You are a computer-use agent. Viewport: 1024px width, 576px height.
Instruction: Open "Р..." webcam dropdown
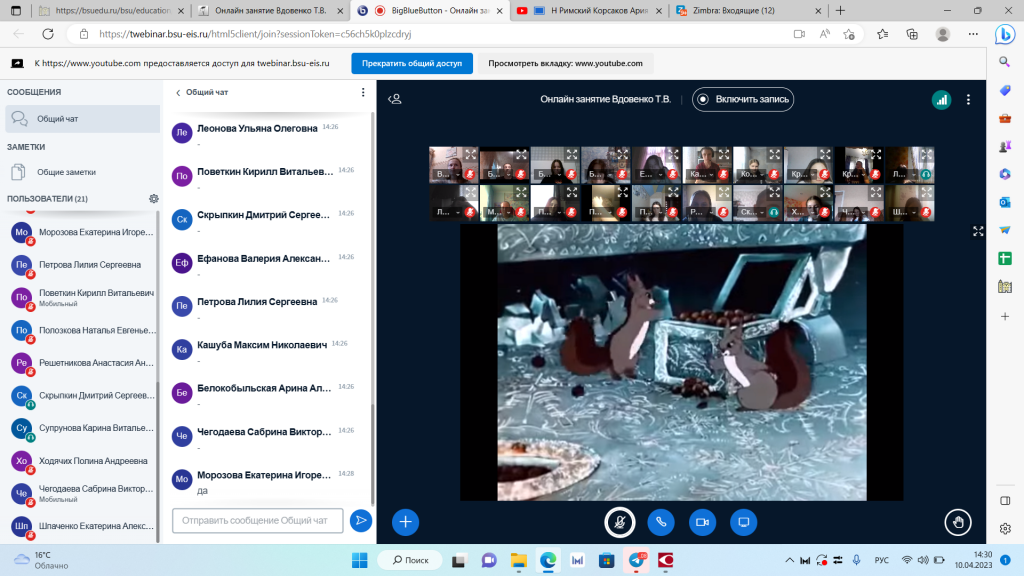point(701,212)
